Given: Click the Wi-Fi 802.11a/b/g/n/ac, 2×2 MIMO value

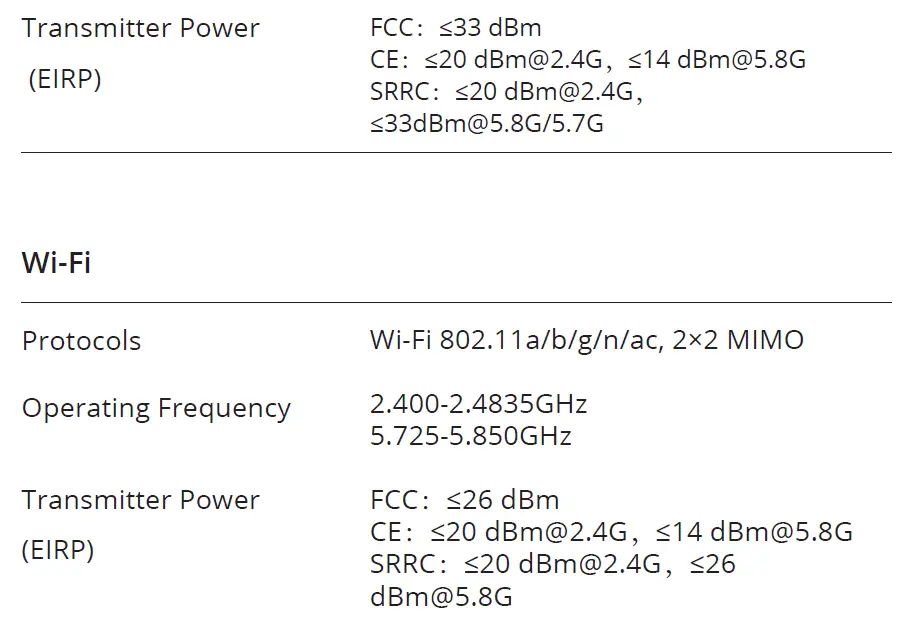Looking at the screenshot, I should (586, 340).
